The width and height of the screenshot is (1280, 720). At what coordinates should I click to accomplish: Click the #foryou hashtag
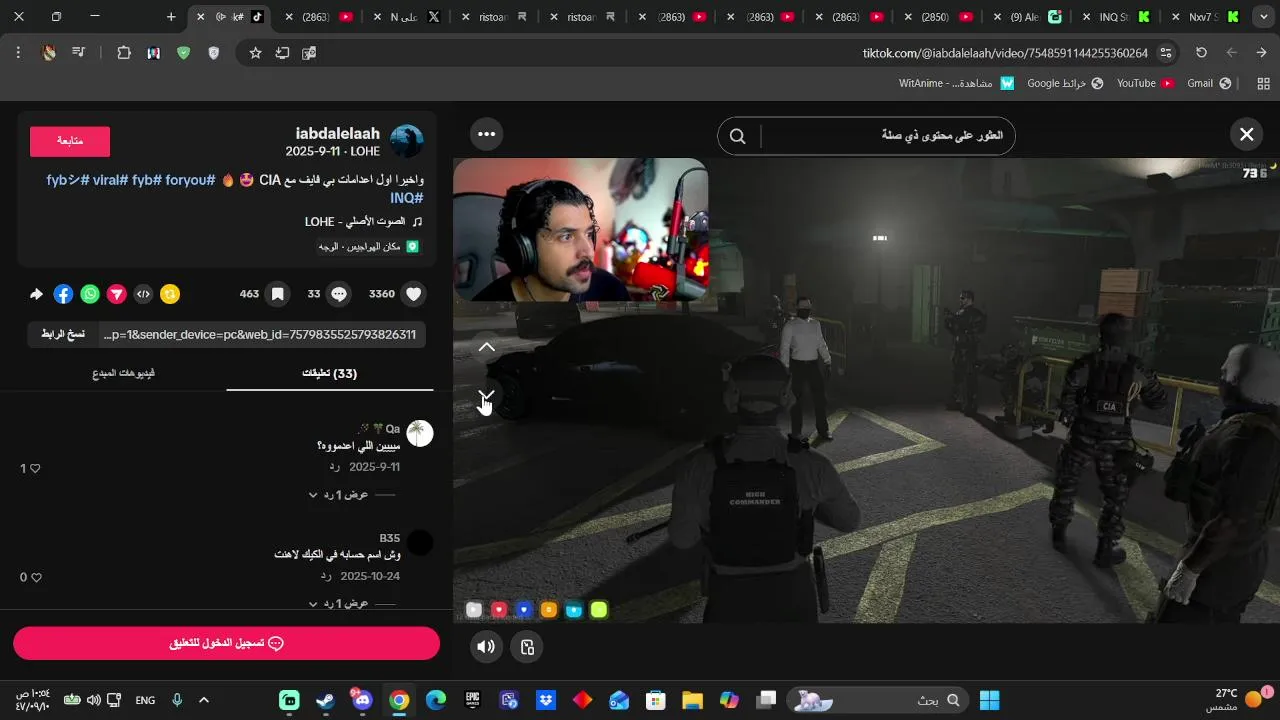(190, 180)
